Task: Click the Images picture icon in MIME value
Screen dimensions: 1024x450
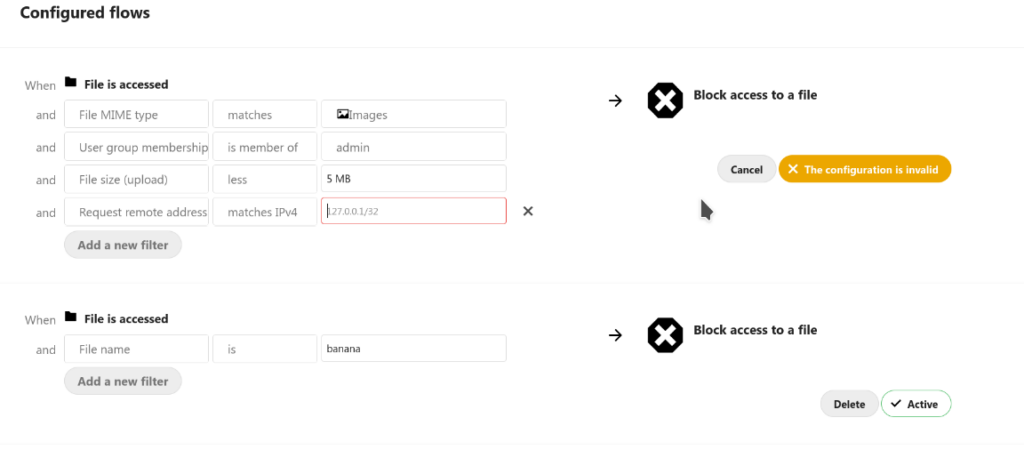Action: coord(342,114)
